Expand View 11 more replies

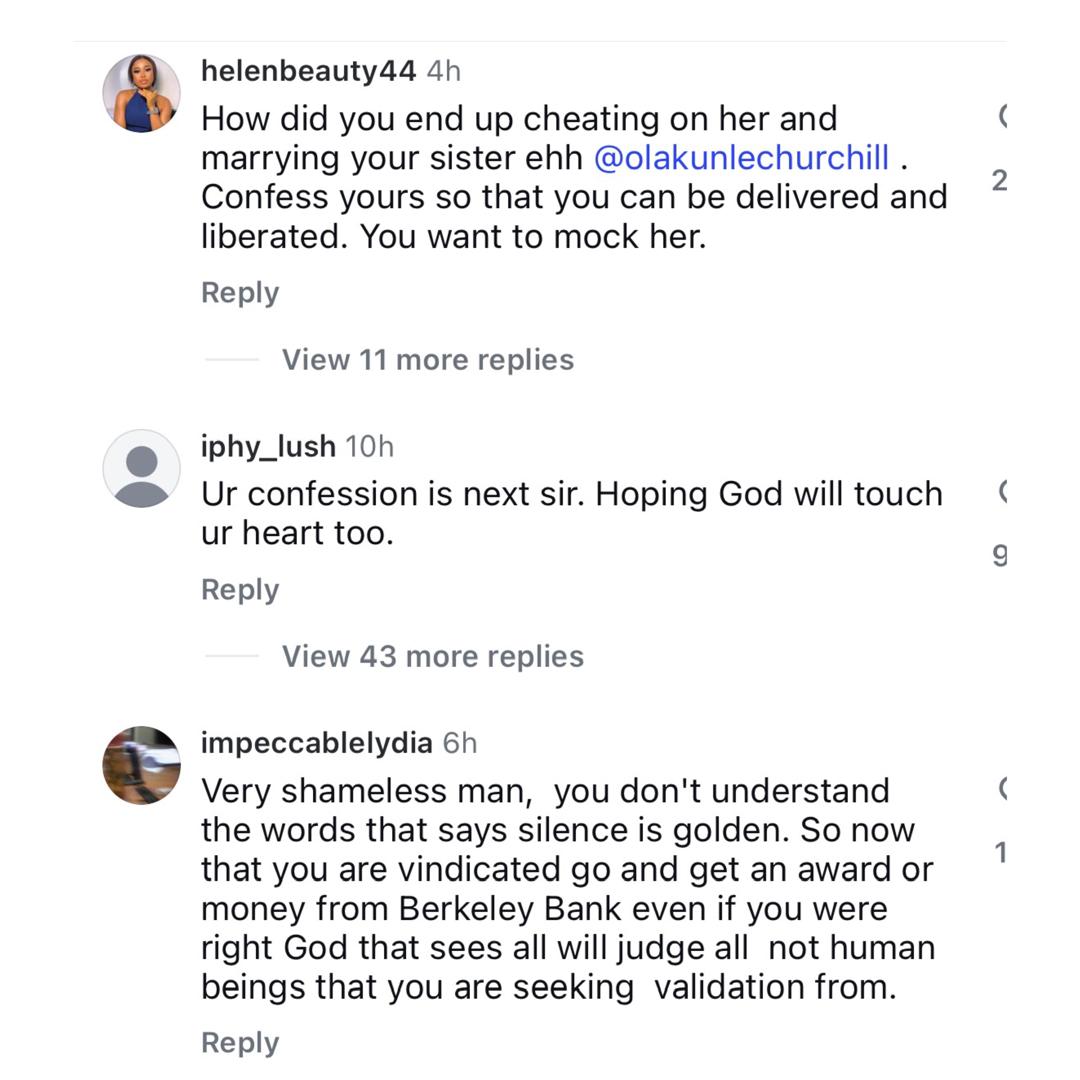pyautogui.click(x=427, y=360)
